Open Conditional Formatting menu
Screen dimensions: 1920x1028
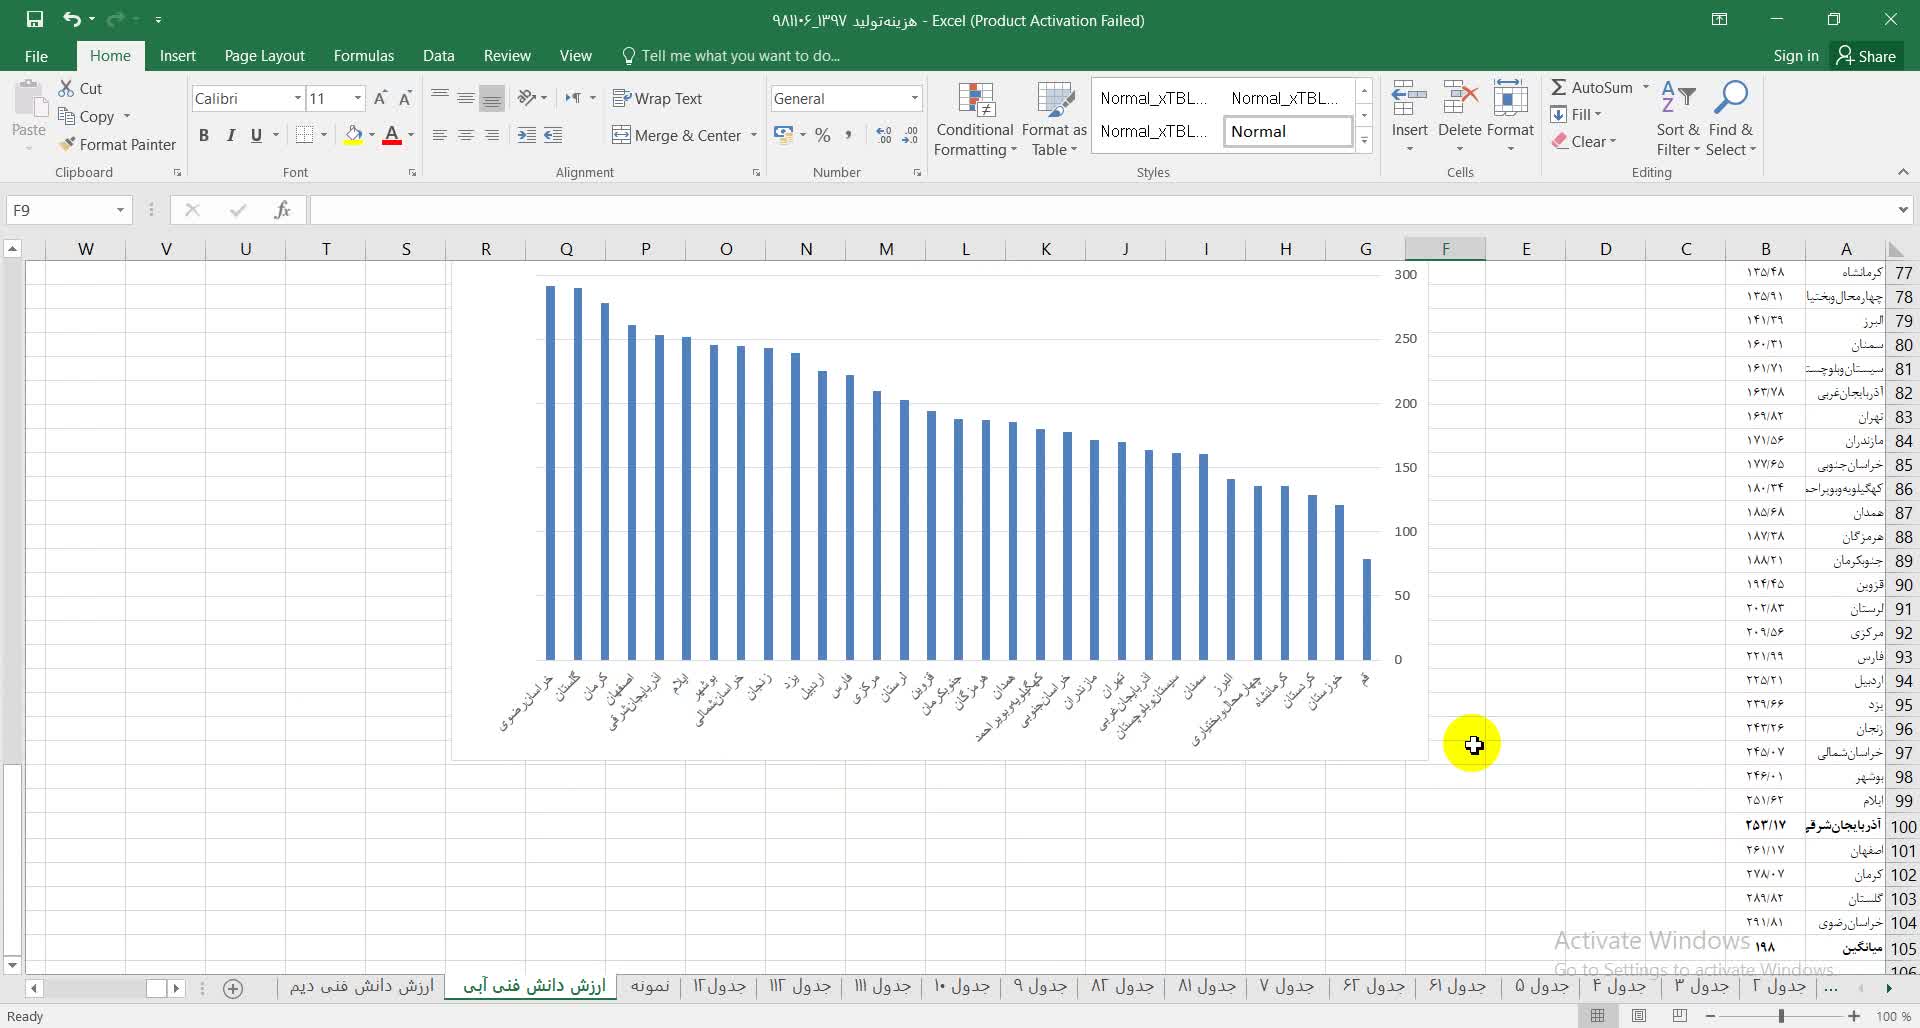(x=974, y=120)
